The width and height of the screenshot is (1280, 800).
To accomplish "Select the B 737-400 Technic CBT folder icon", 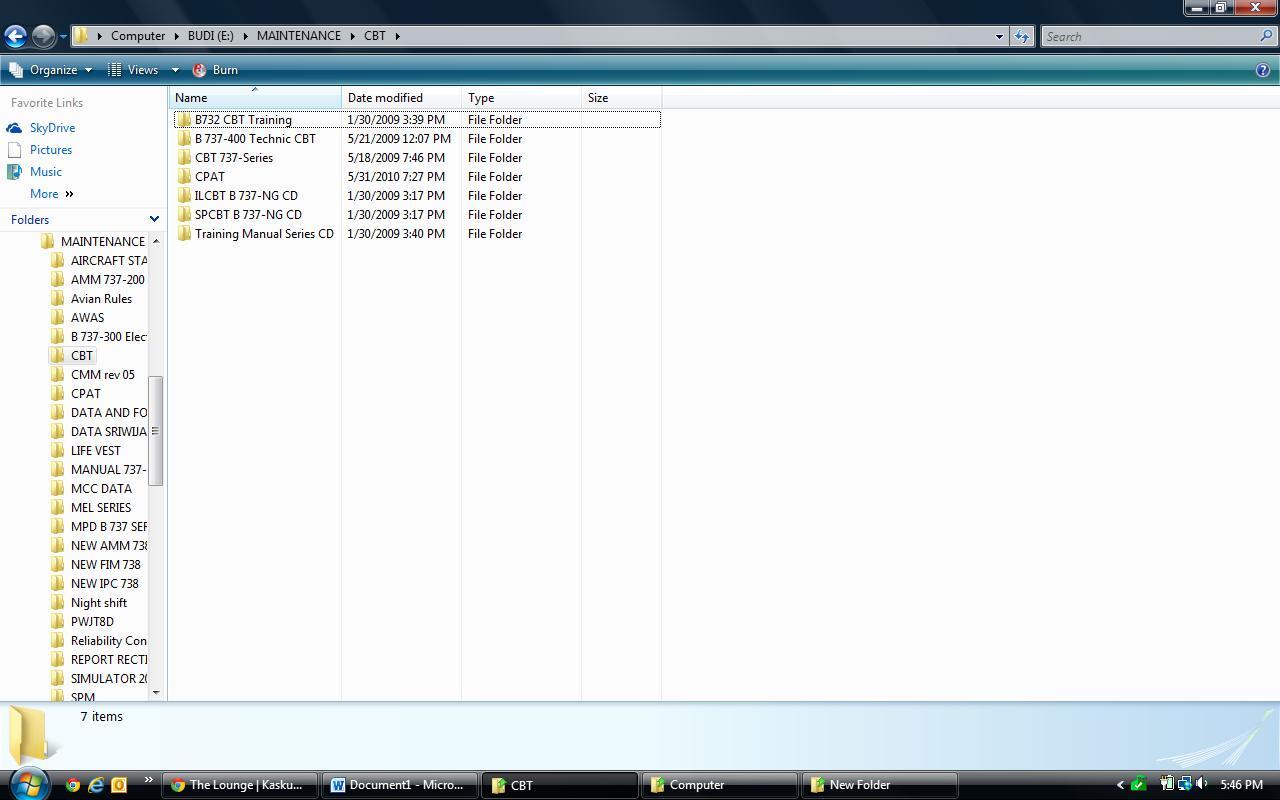I will [184, 139].
